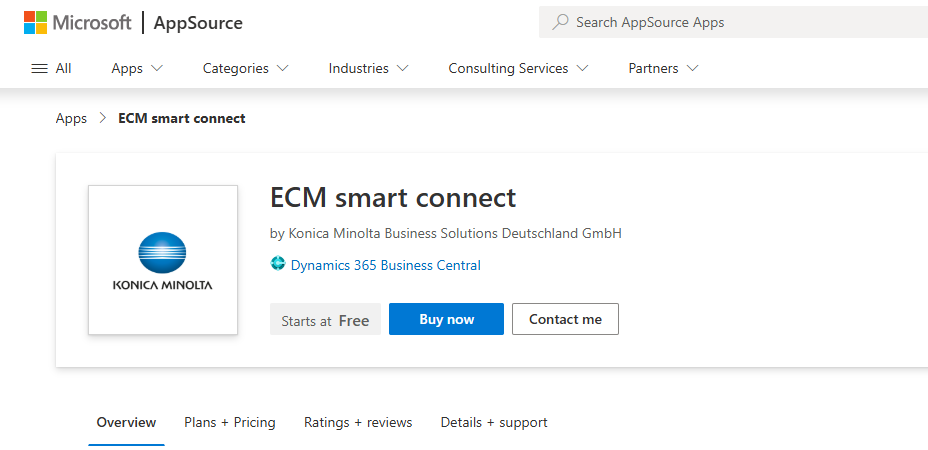Expand the Apps dropdown
This screenshot has height=450, width=928.
pos(137,68)
